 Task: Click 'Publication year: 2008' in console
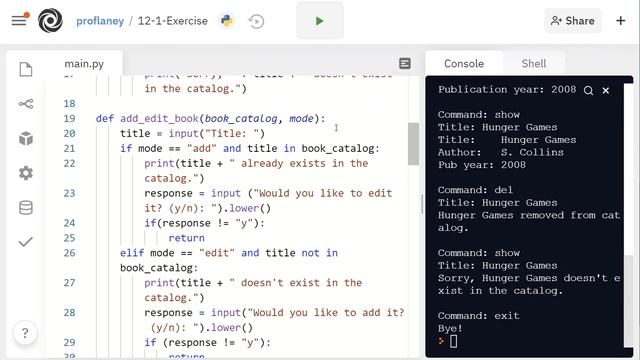pos(507,90)
